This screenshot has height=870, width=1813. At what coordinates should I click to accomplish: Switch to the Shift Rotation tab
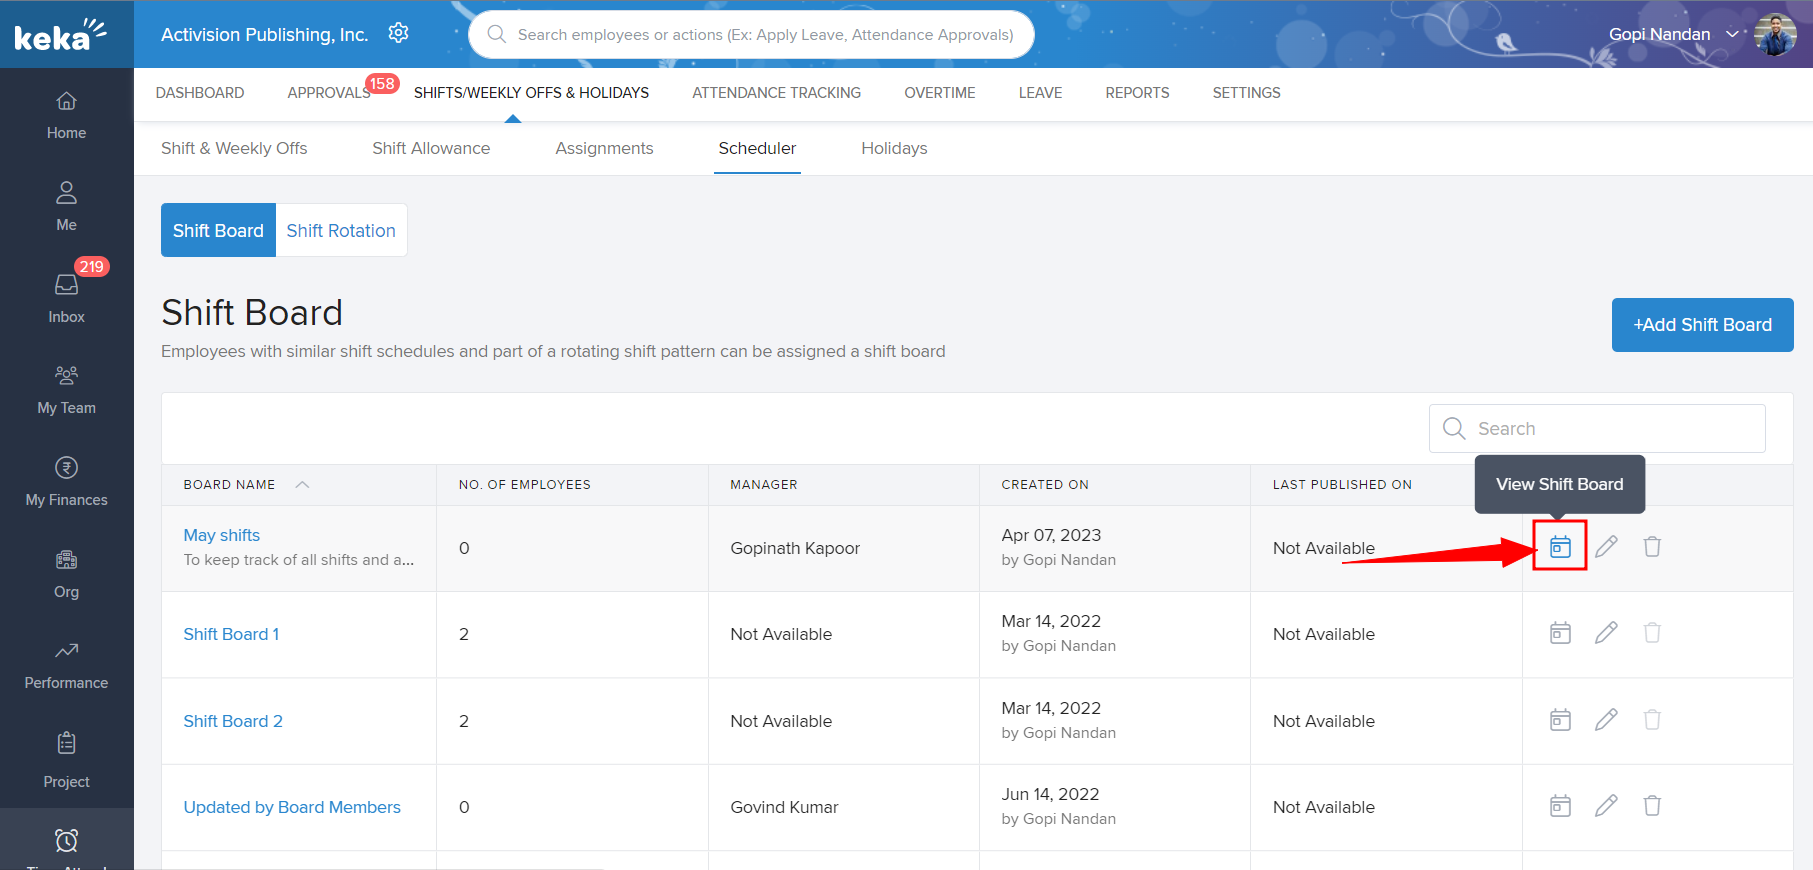click(341, 231)
